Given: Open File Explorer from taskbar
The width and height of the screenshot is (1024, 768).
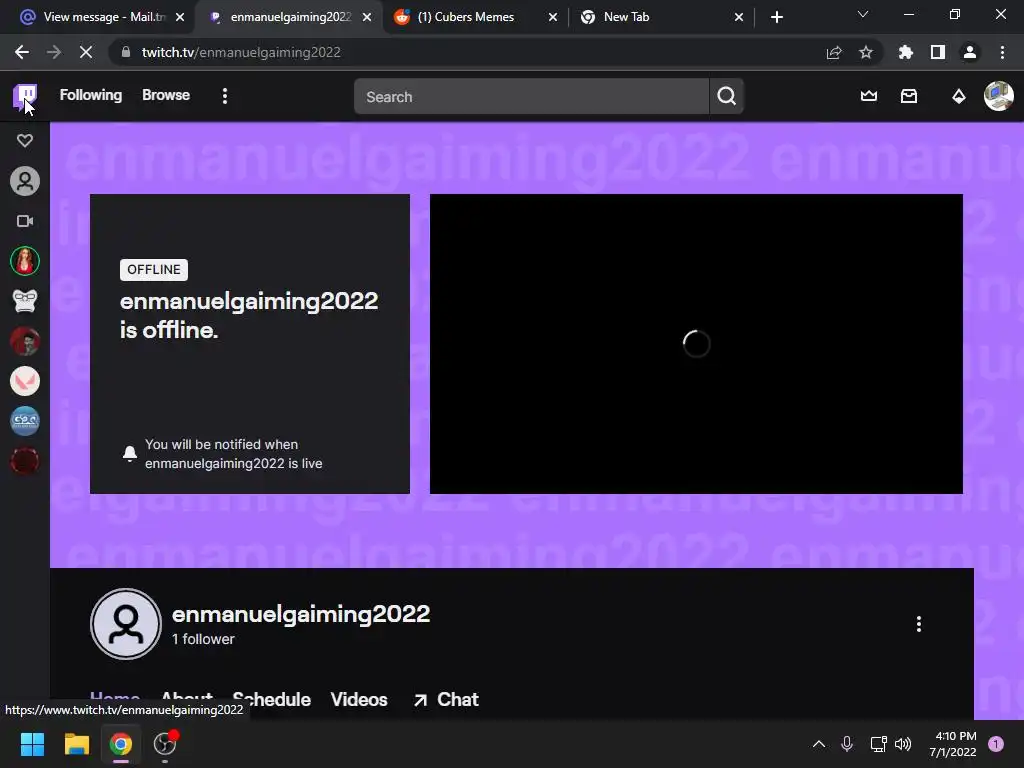Looking at the screenshot, I should pos(76,744).
